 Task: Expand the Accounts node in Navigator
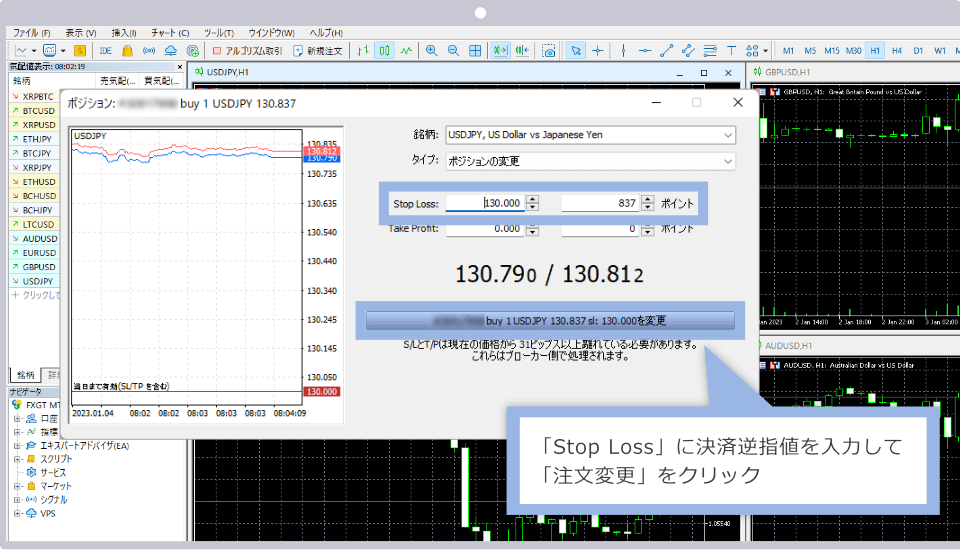click(x=17, y=419)
